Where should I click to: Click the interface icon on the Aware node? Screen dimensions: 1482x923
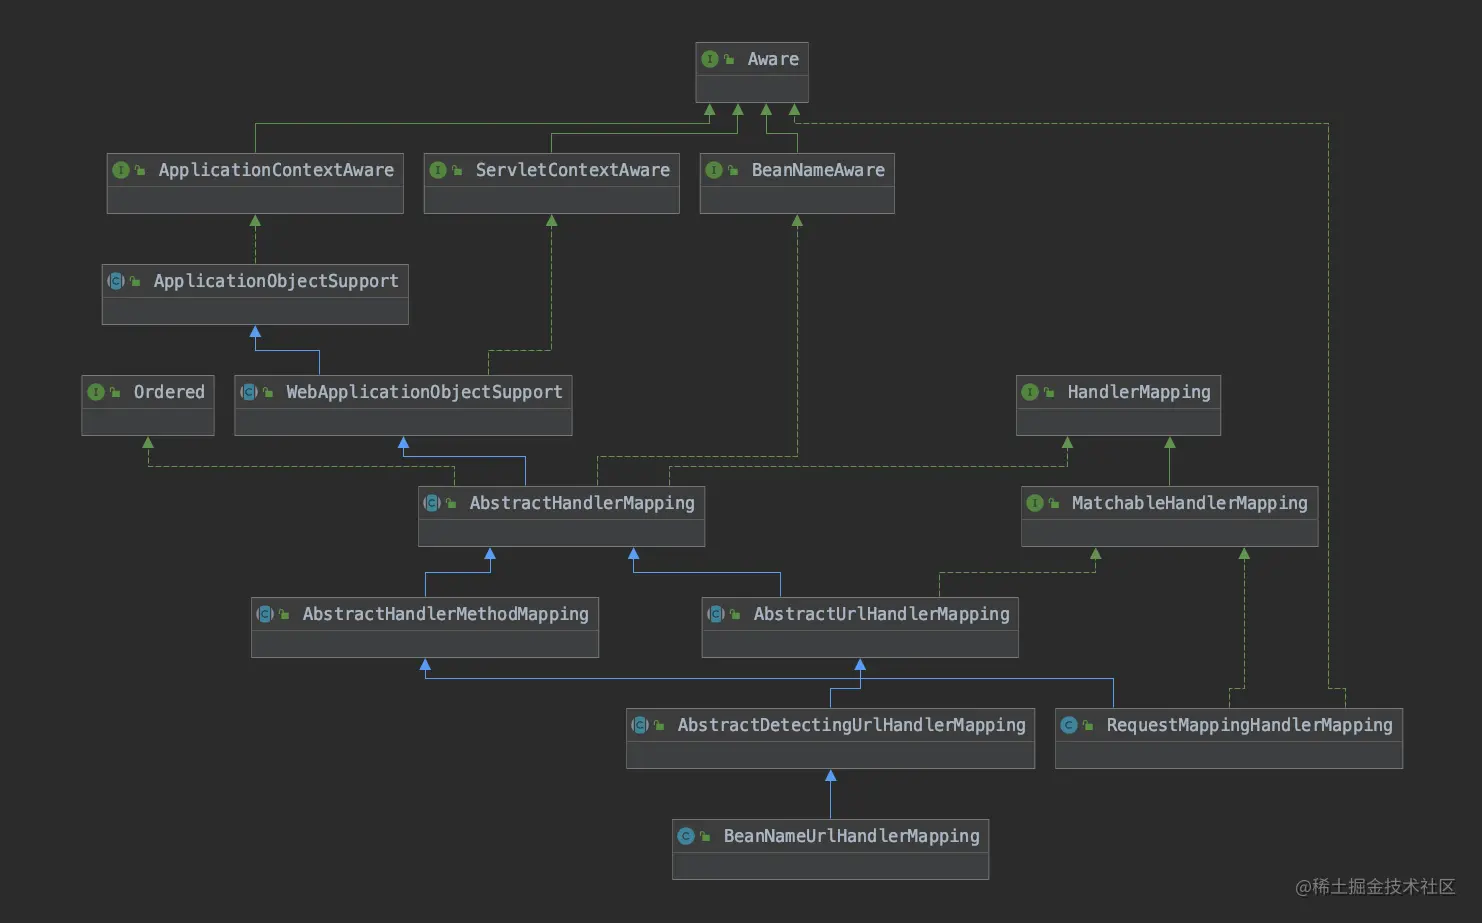(711, 59)
